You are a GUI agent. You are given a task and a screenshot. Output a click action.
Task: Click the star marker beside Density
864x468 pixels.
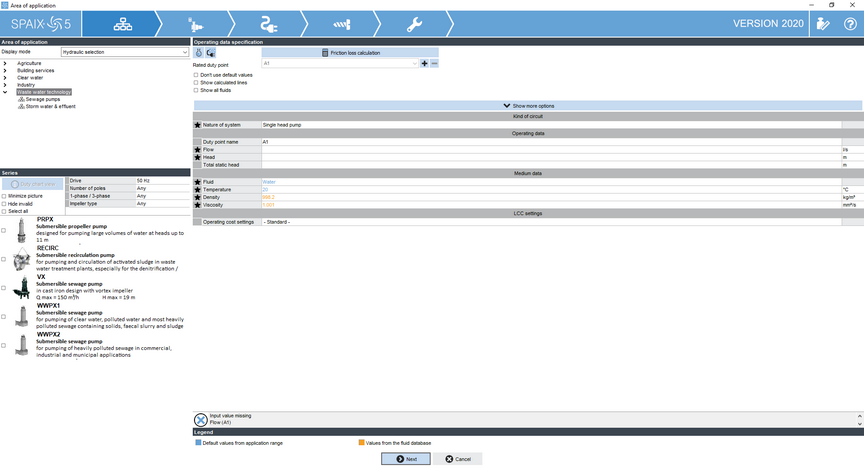tap(197, 197)
